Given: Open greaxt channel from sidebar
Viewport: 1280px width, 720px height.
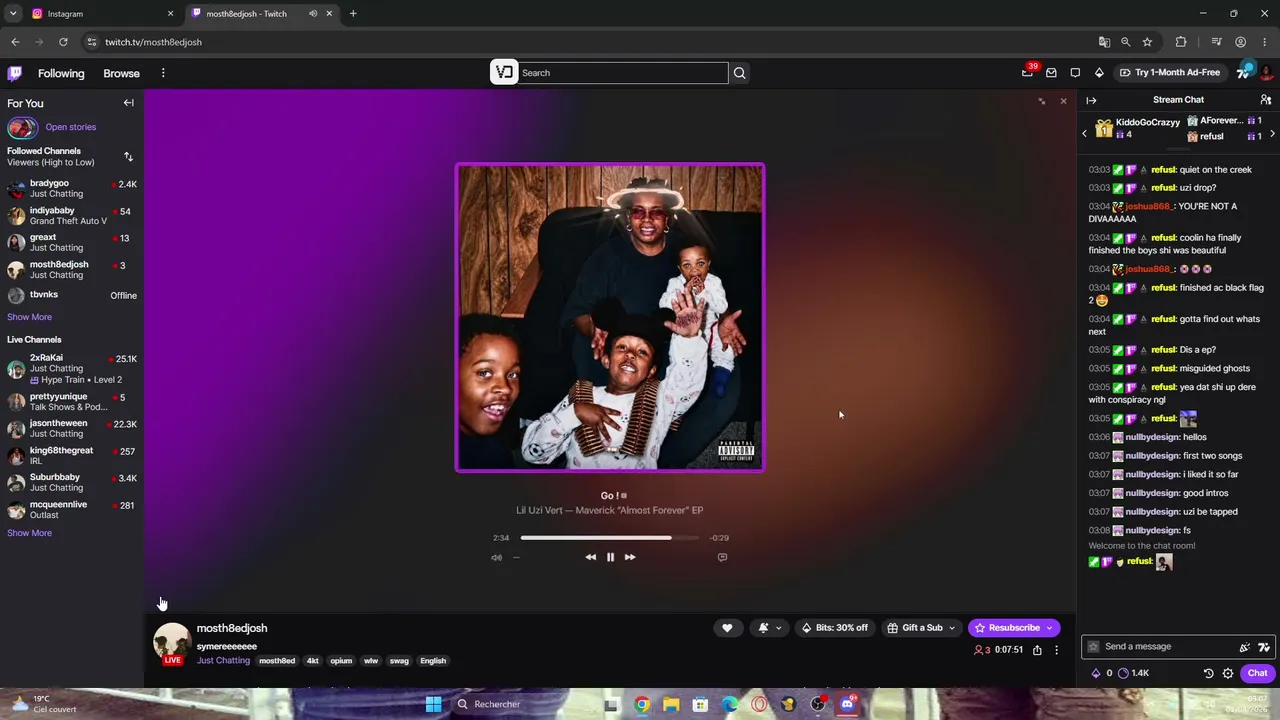Looking at the screenshot, I should click(72, 243).
